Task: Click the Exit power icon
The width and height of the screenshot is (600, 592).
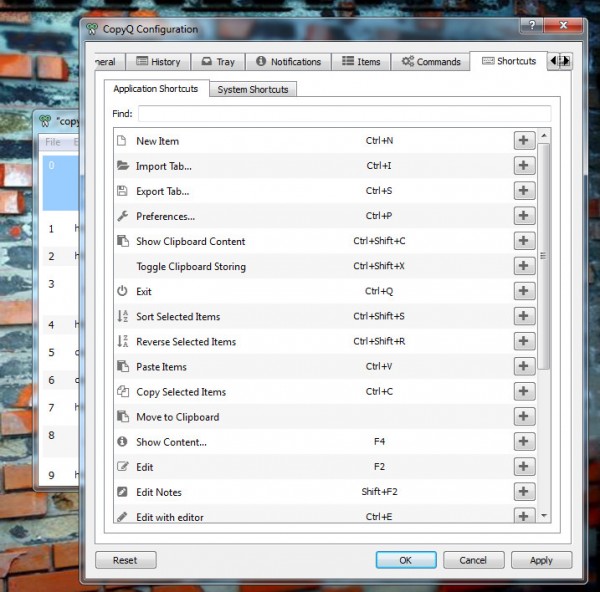Action: point(122,291)
